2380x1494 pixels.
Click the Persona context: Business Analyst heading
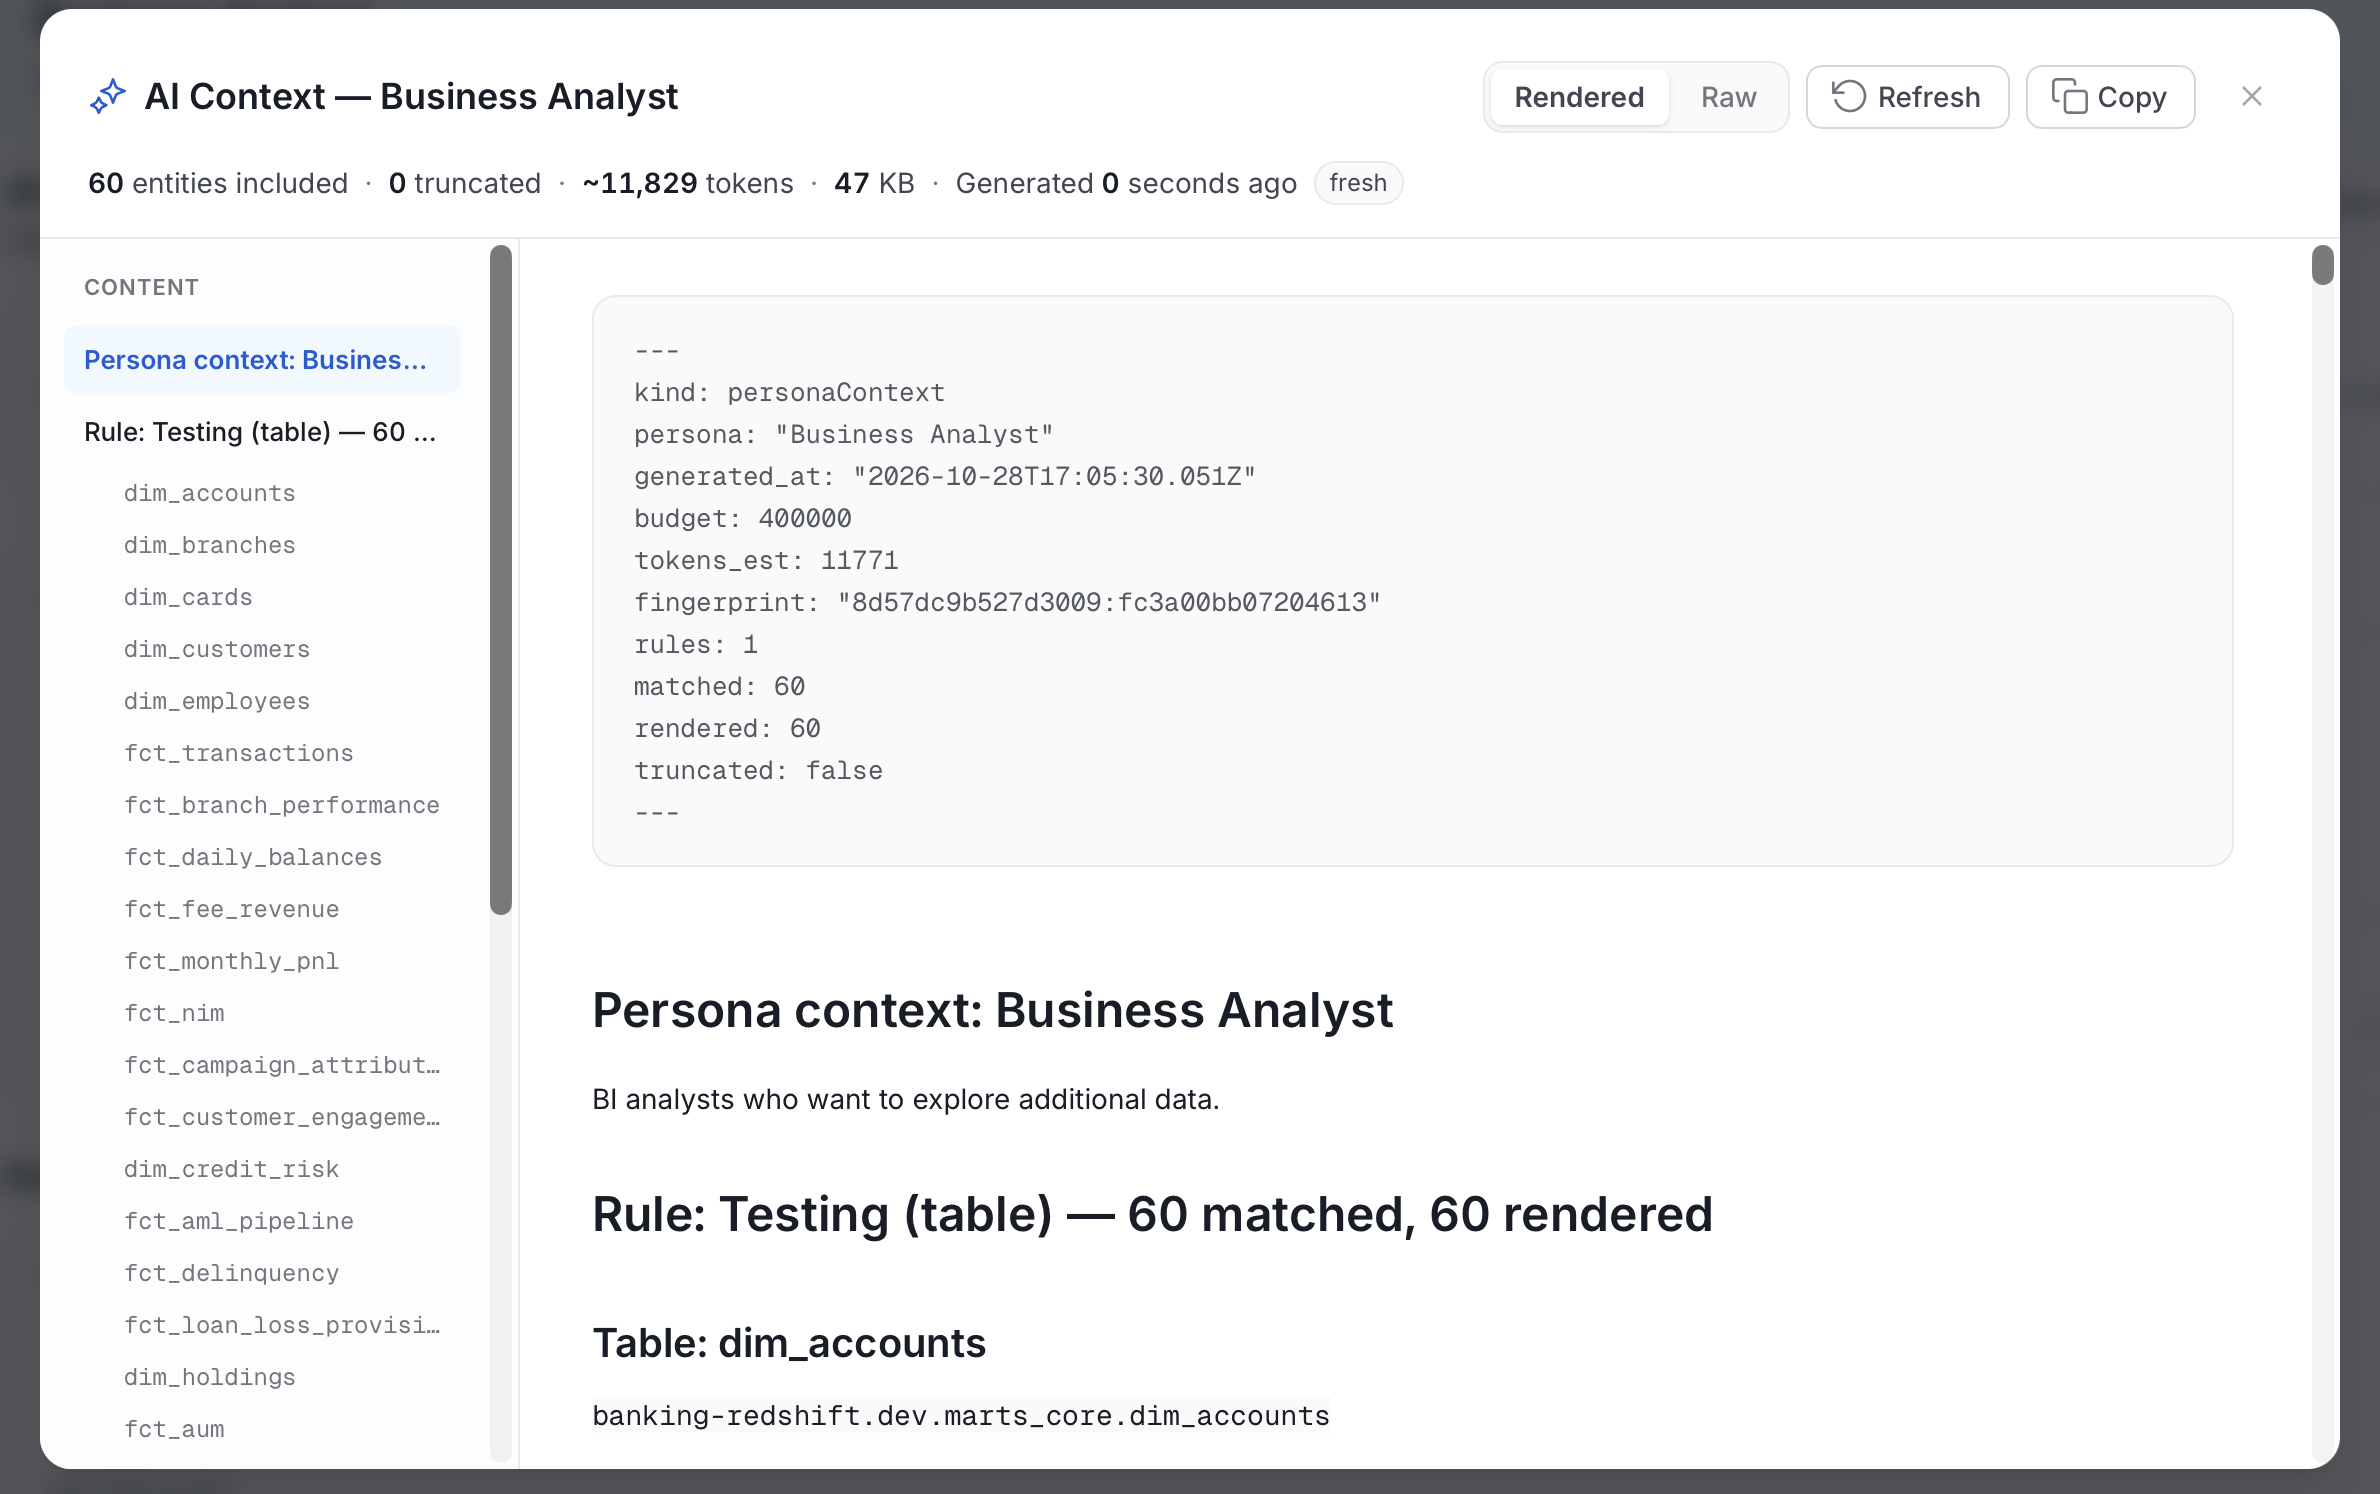992,1010
